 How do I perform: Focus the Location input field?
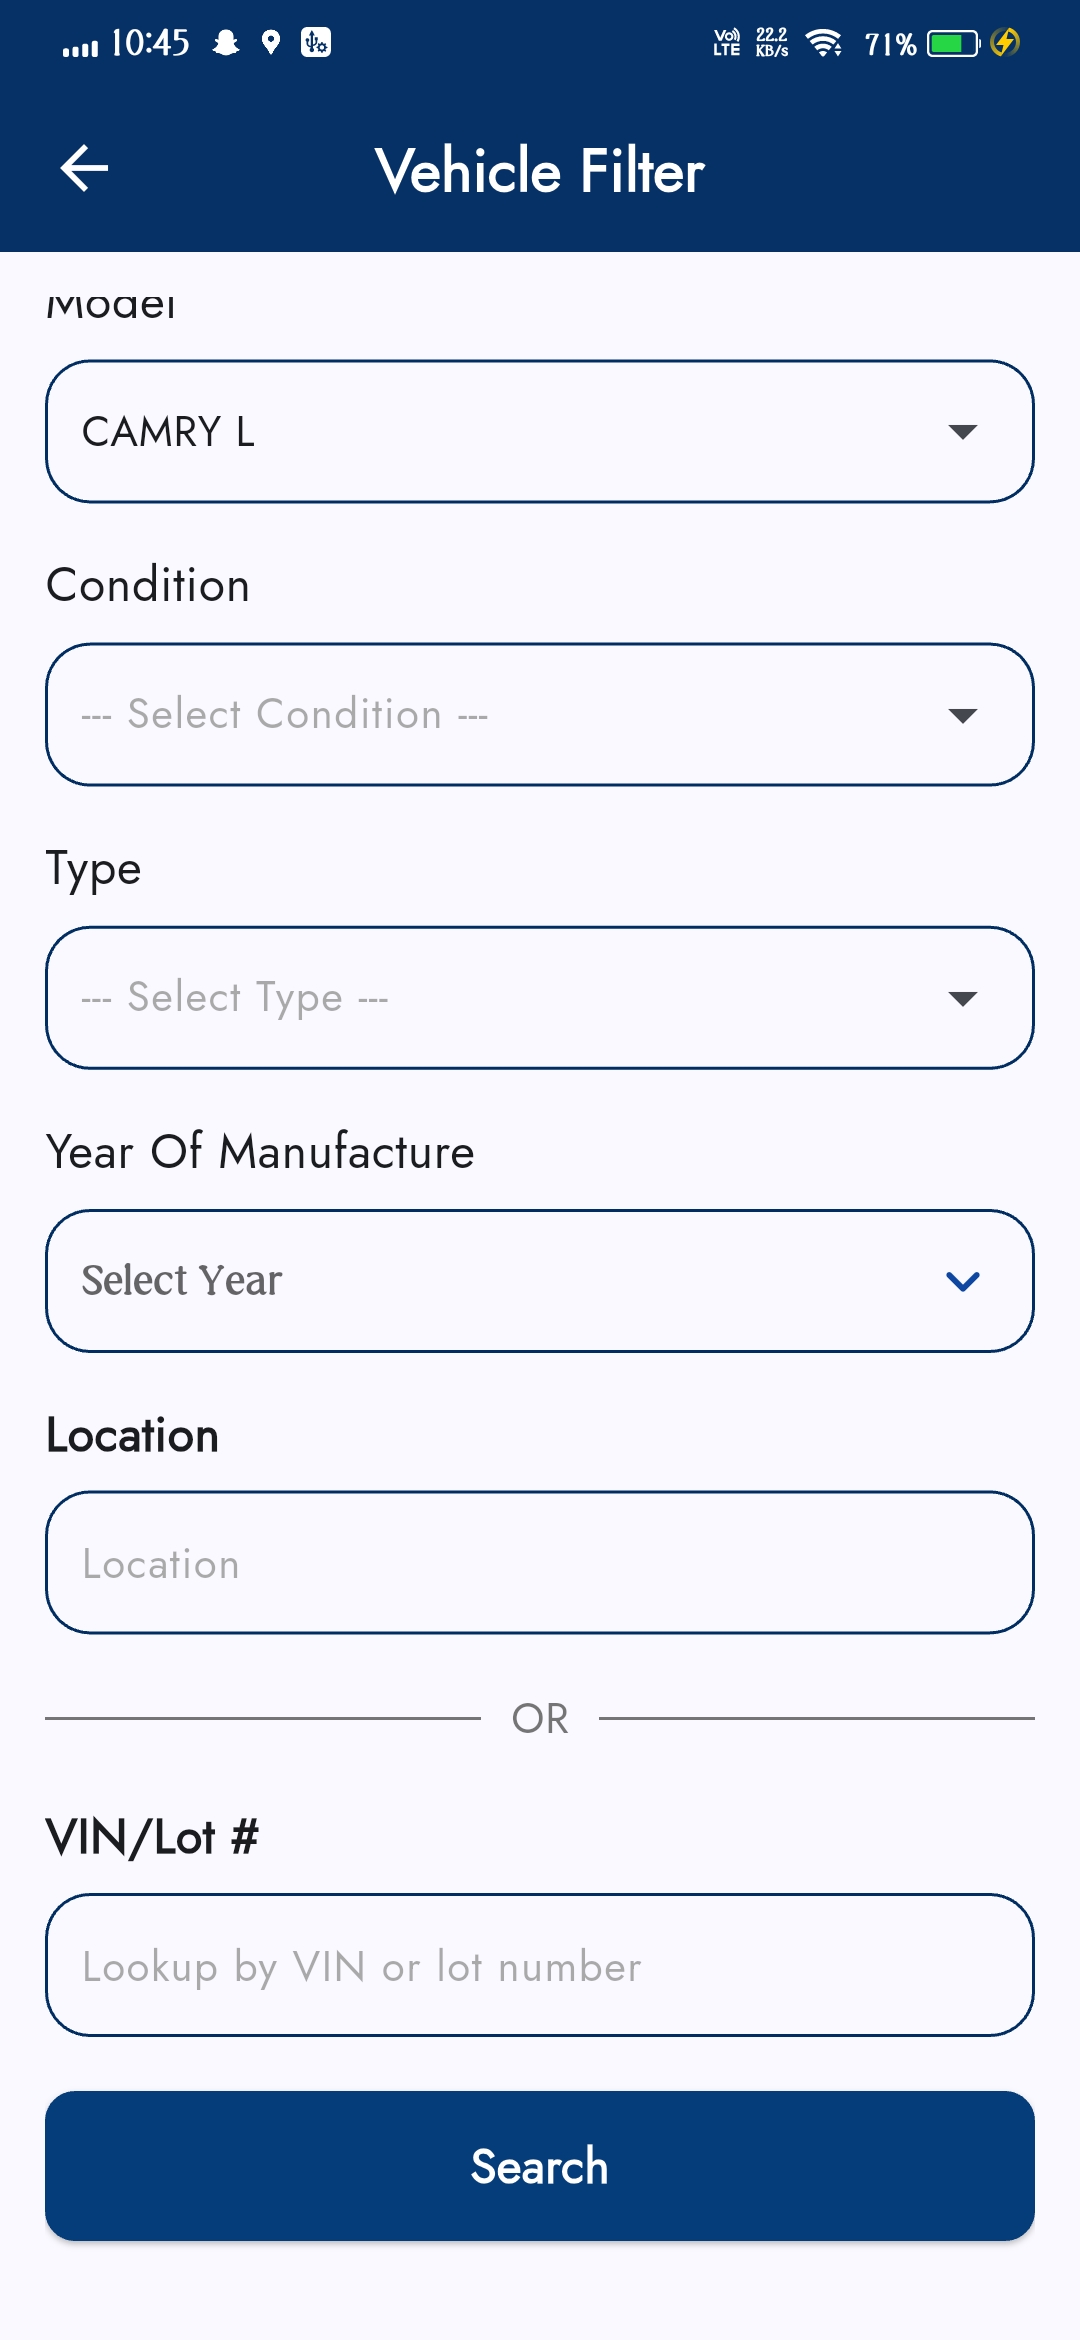540,1563
